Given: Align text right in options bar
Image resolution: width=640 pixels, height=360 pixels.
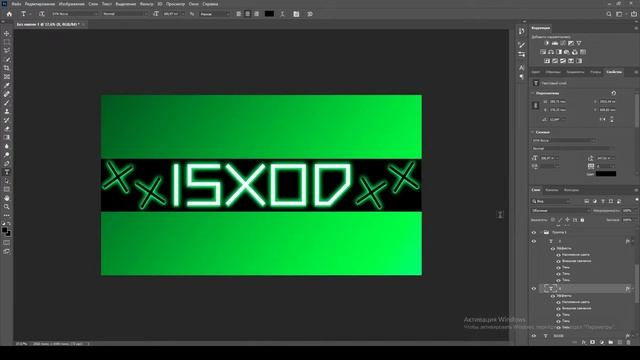Looking at the screenshot, I should tap(257, 14).
